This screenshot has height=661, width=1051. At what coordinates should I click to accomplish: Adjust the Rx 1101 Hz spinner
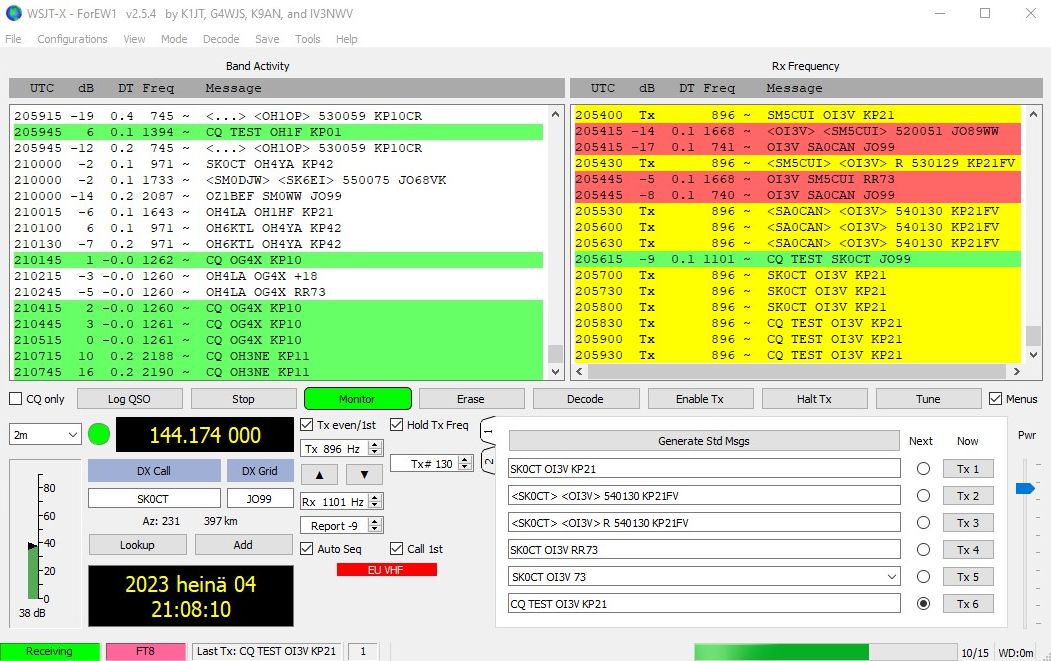[x=375, y=501]
